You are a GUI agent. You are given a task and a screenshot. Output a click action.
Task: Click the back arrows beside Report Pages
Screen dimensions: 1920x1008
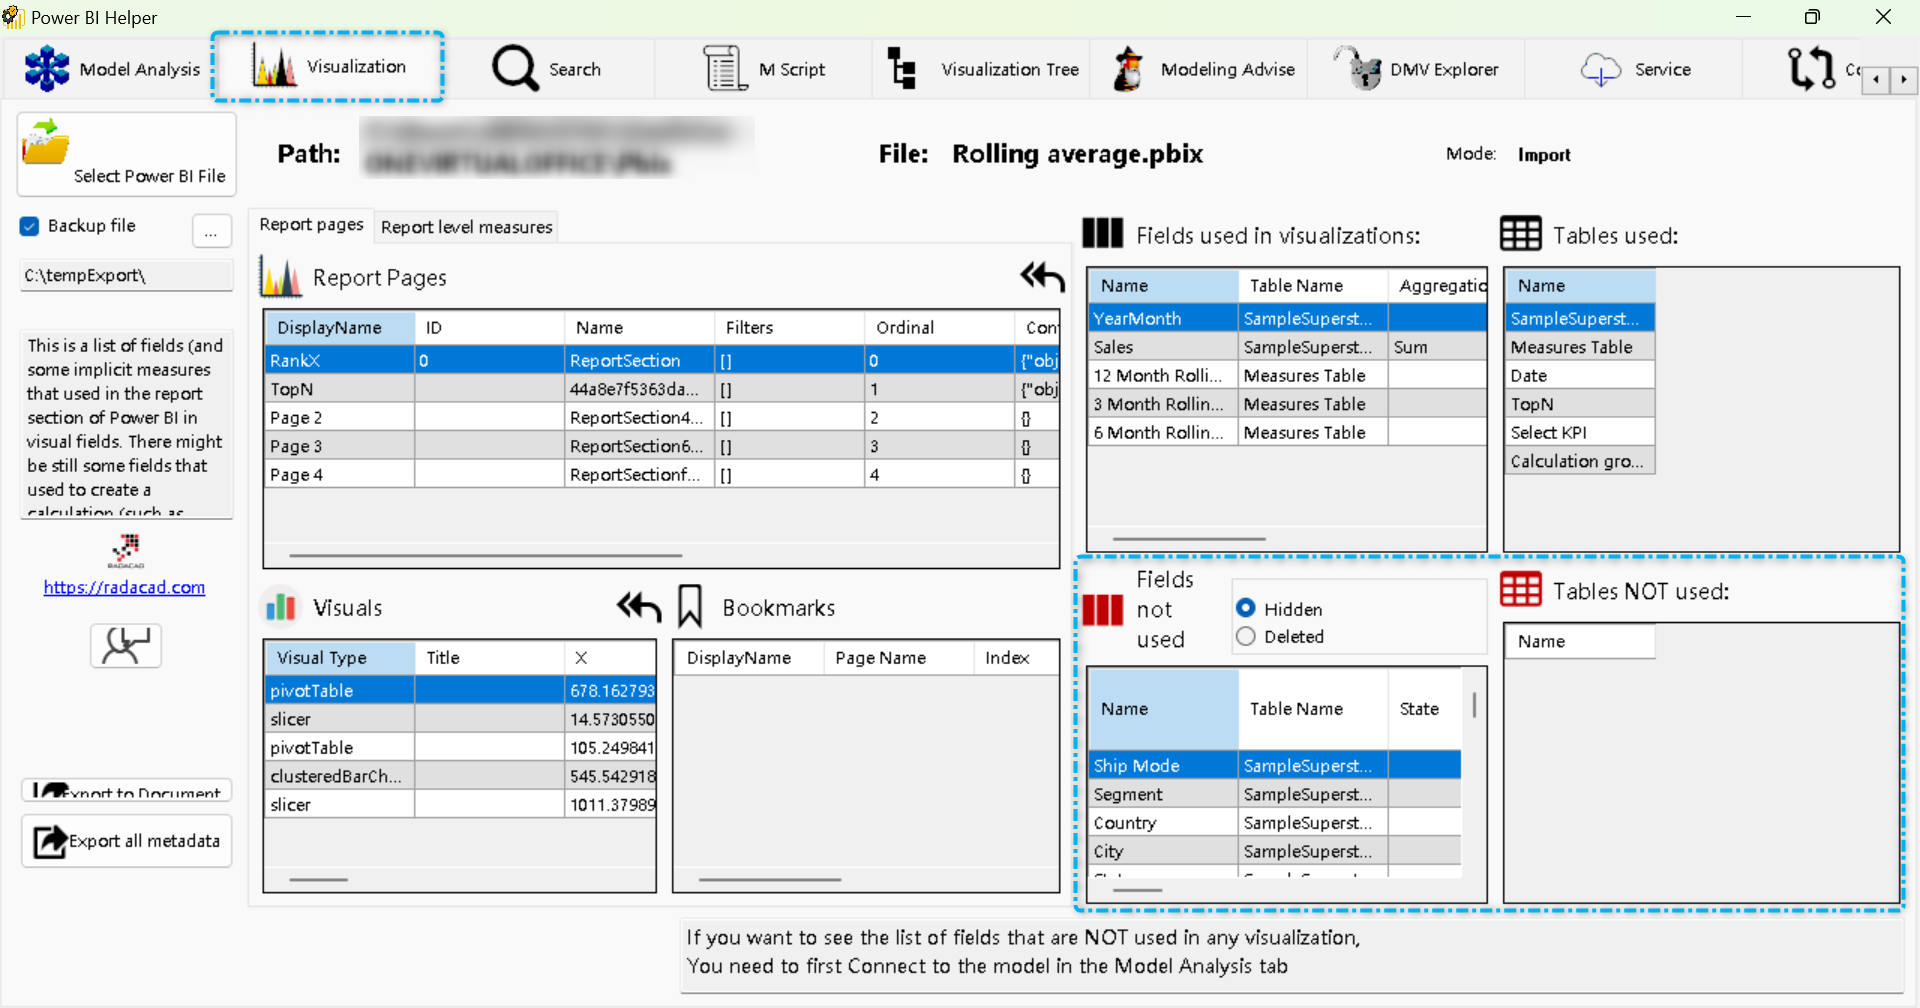click(1042, 277)
